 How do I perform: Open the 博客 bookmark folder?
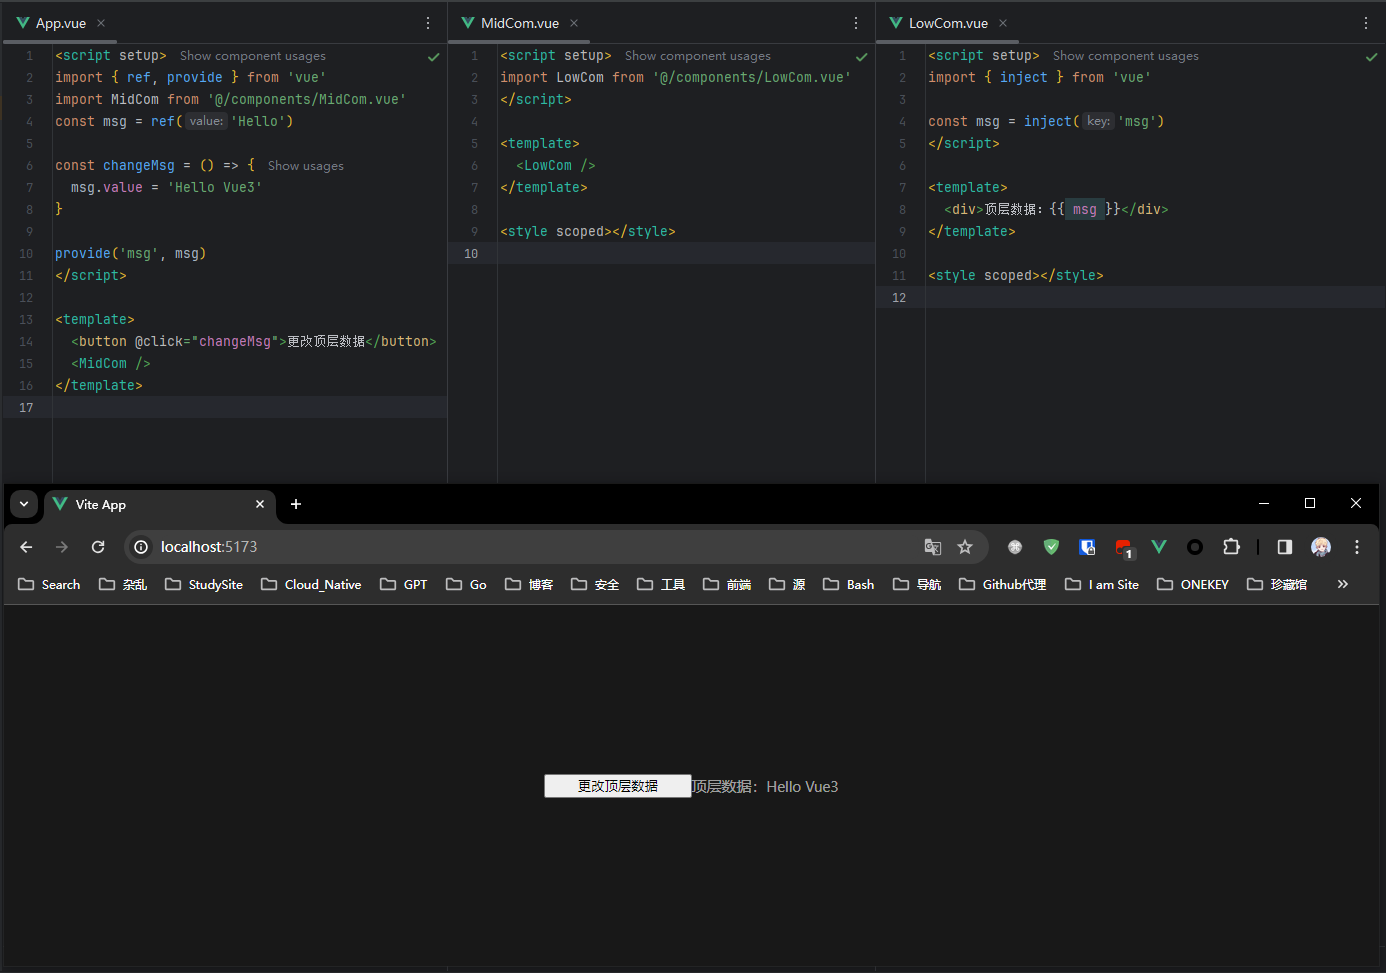[529, 584]
